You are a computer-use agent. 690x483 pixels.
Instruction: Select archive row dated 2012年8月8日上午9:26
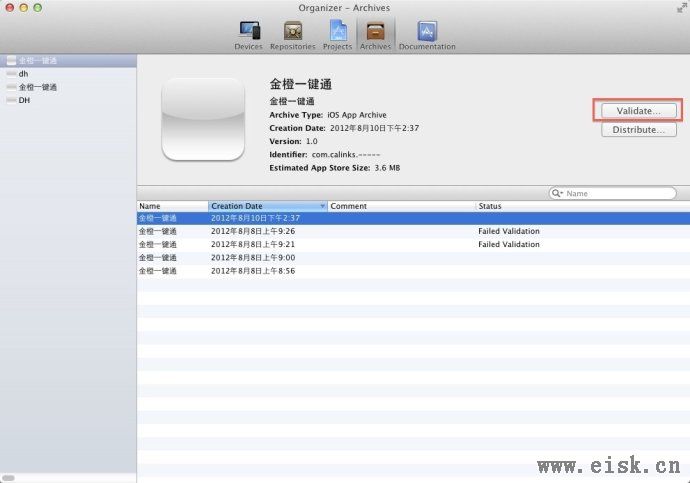click(413, 231)
